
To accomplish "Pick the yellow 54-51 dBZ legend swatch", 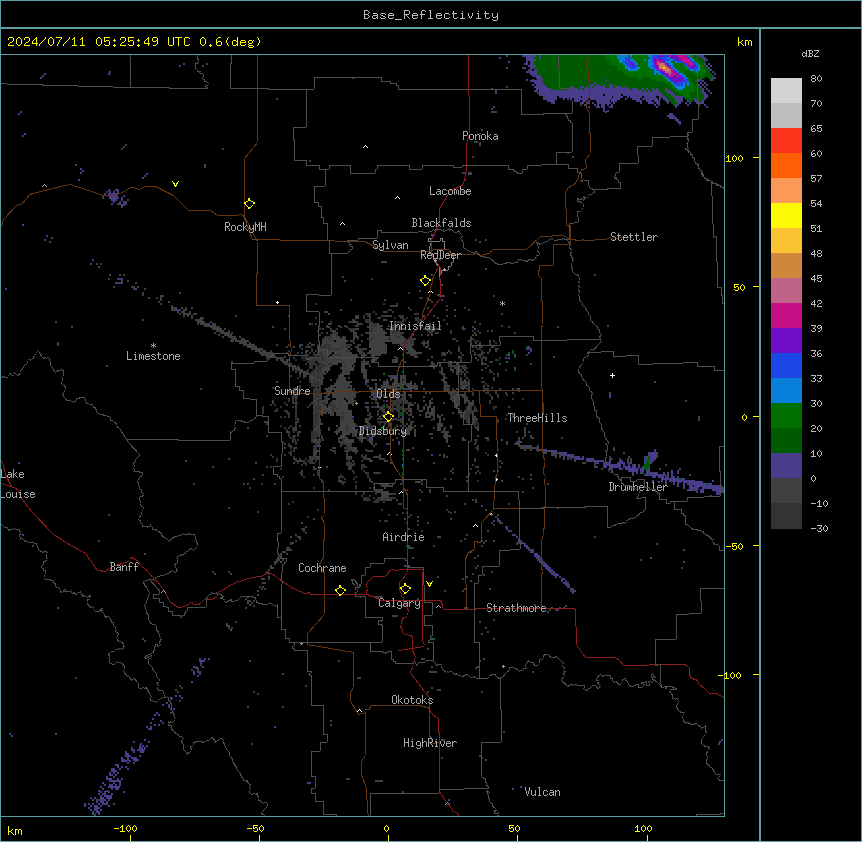I will pos(786,215).
